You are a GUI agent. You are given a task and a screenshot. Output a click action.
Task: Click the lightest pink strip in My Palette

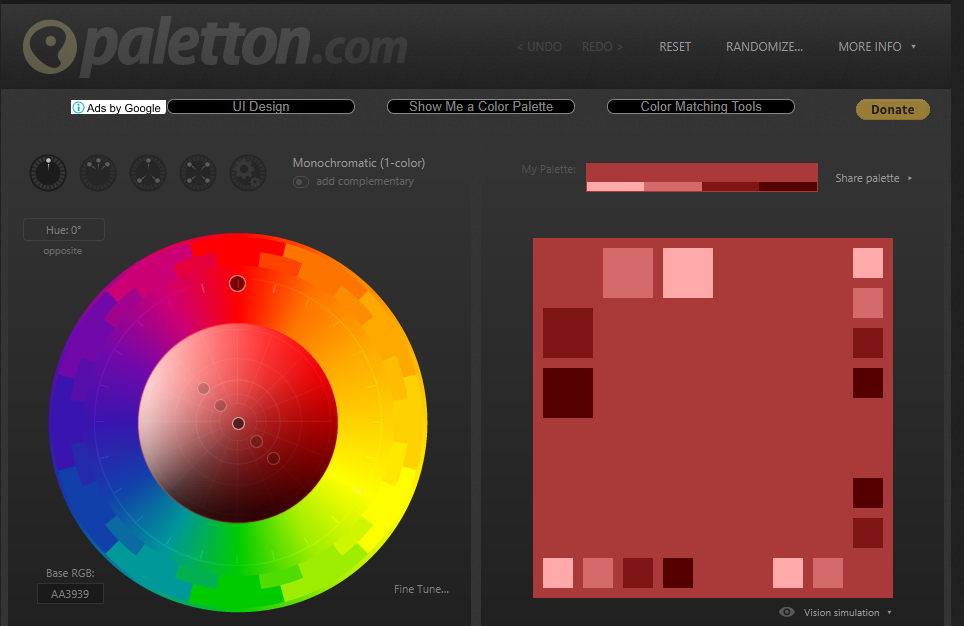pos(615,187)
